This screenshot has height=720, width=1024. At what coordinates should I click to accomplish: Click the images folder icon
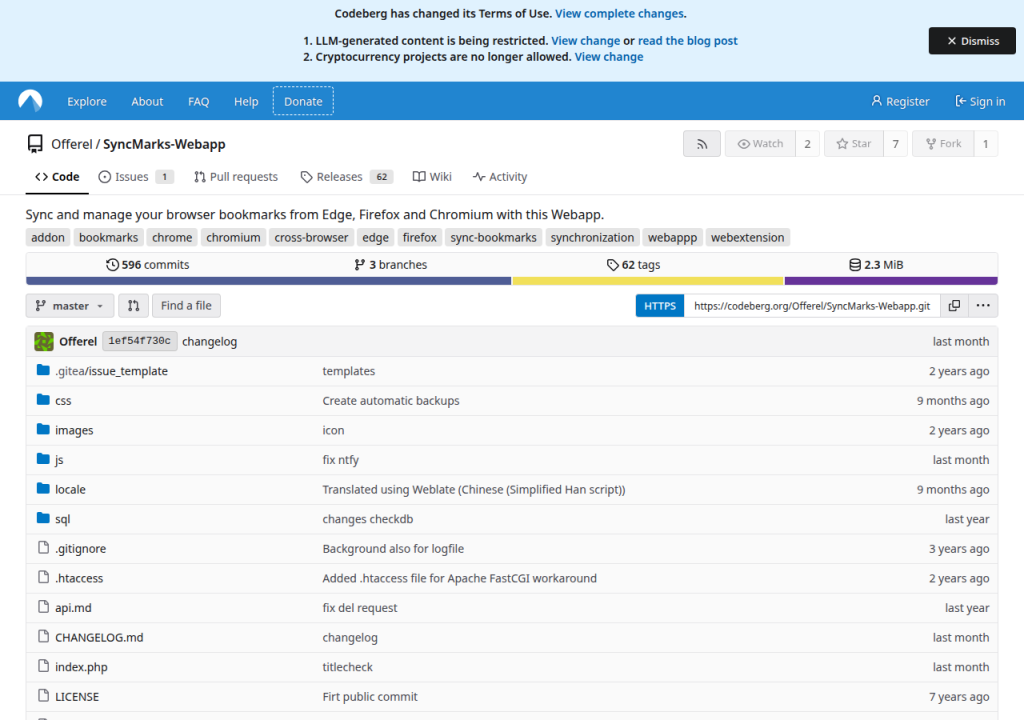[x=43, y=429]
